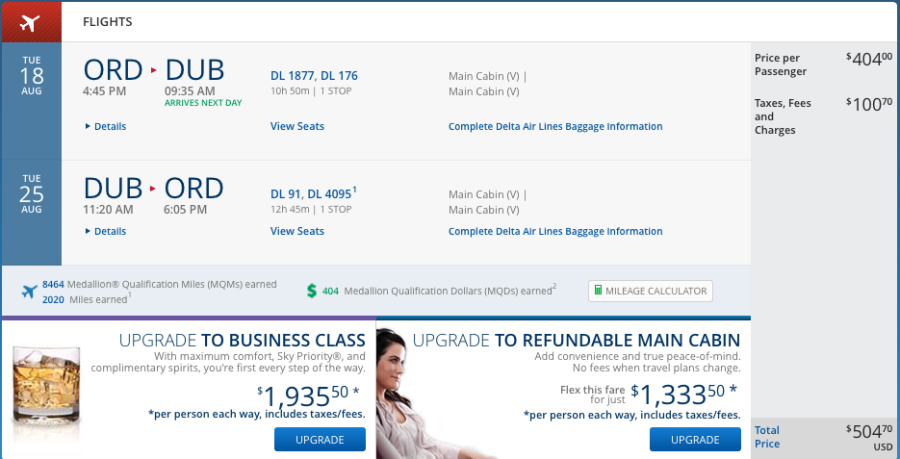The image size is (900, 459).
Task: Click the blue airplane miles icon
Action: point(29,291)
